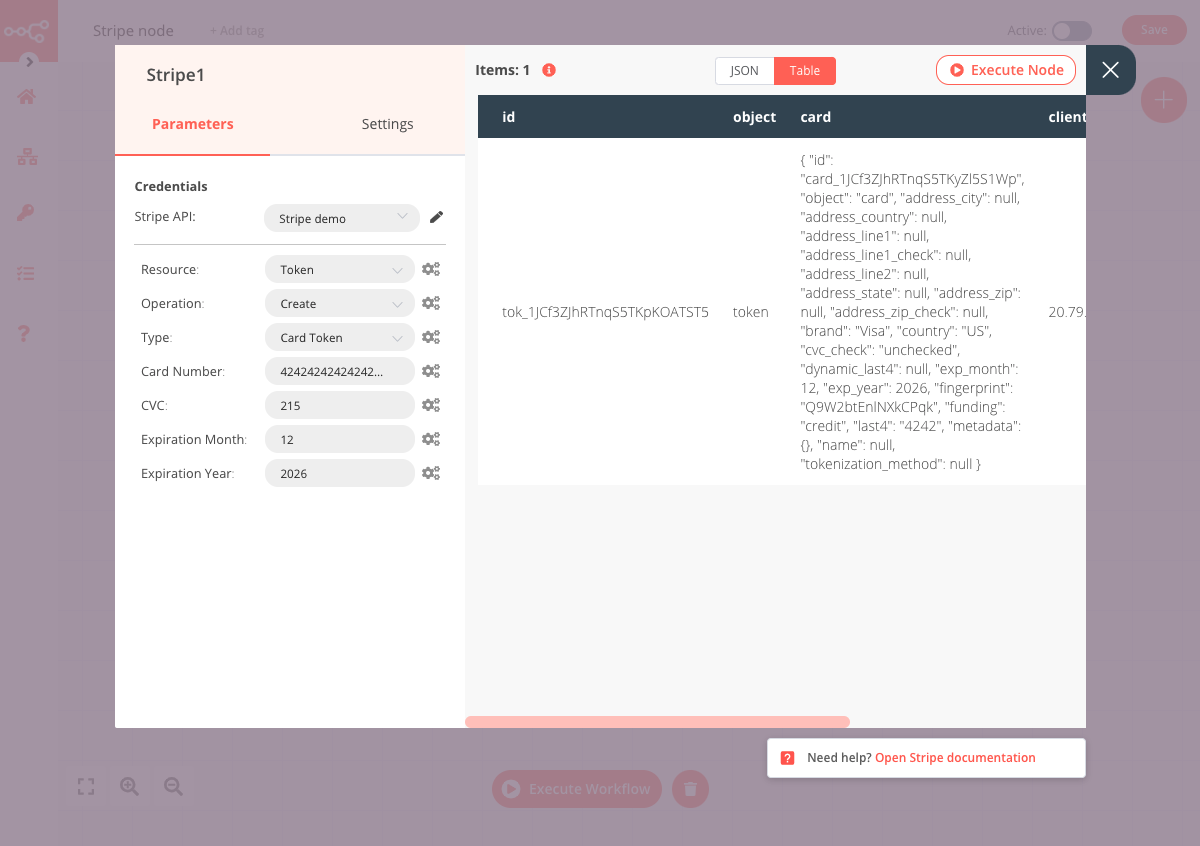Switch to the Settings tab
1200x846 pixels.
[x=387, y=124]
